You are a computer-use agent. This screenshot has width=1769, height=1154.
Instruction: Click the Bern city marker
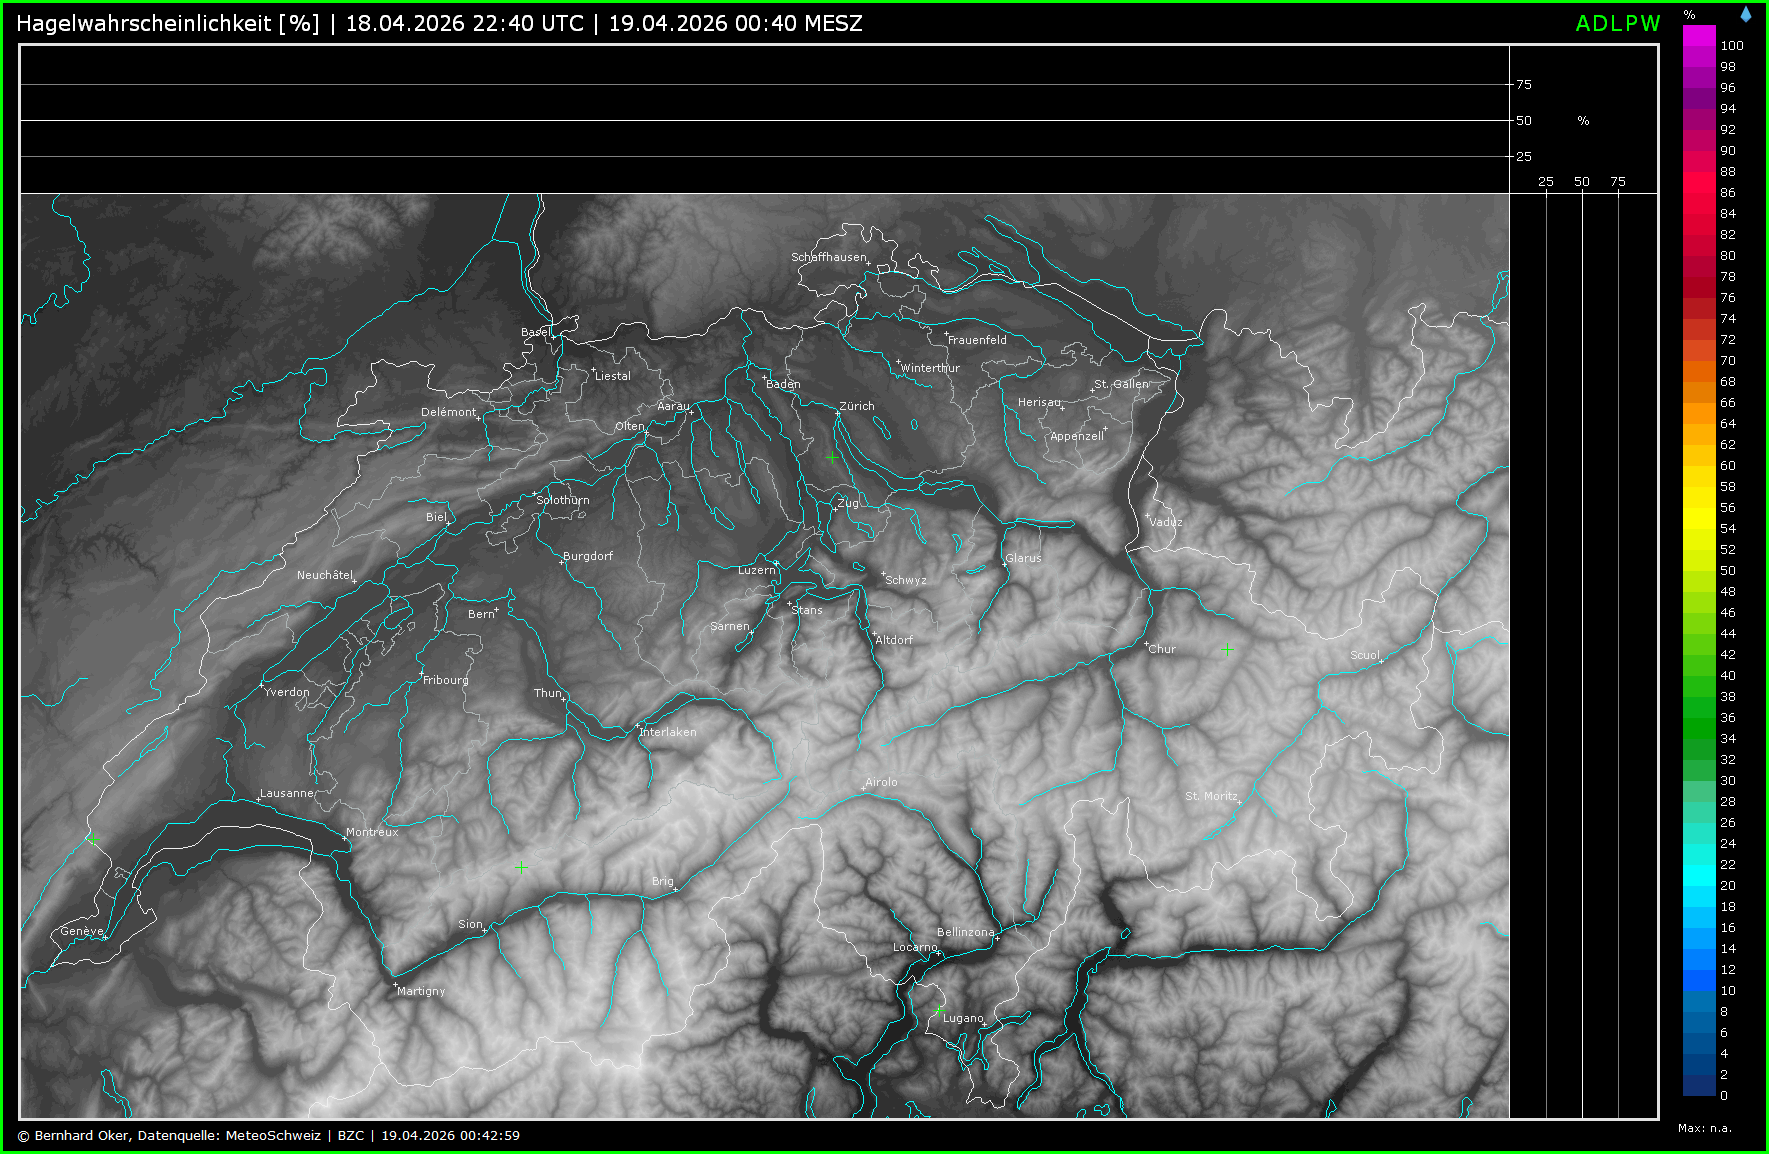click(x=496, y=609)
